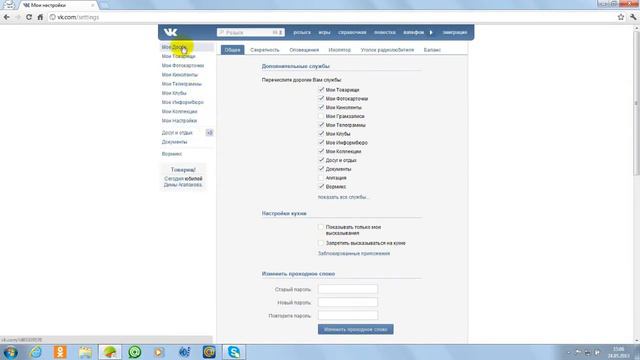Open Вормикс in the sidebar
This screenshot has width=640, height=360.
[x=172, y=154]
